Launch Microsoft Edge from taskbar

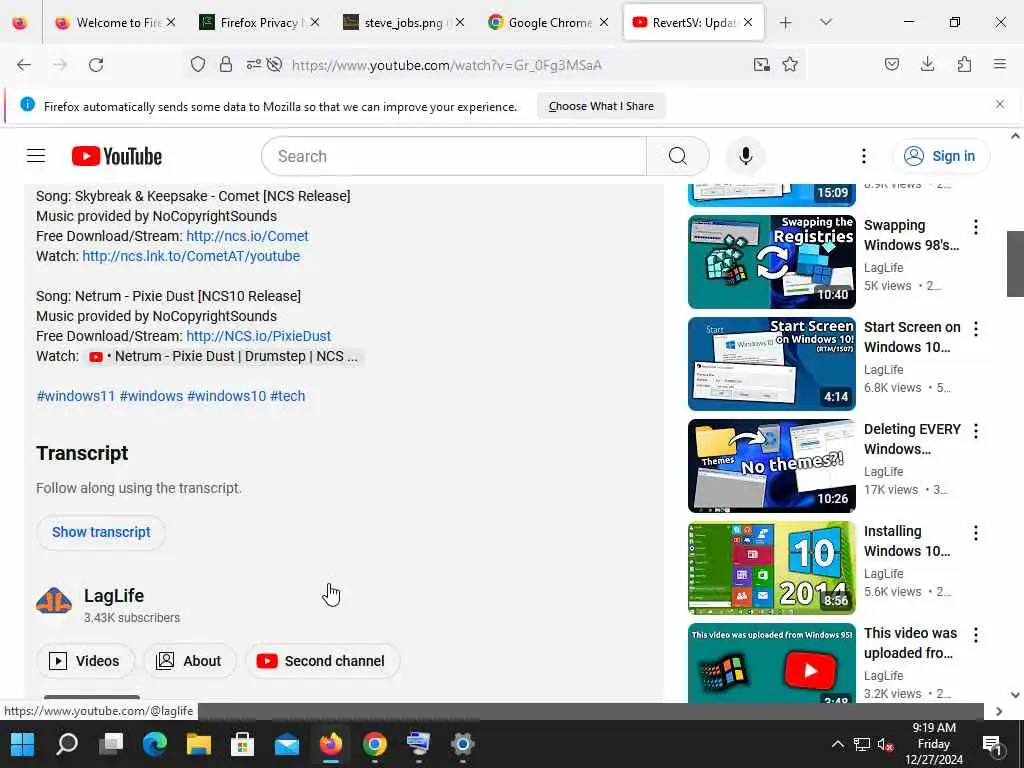(x=155, y=744)
